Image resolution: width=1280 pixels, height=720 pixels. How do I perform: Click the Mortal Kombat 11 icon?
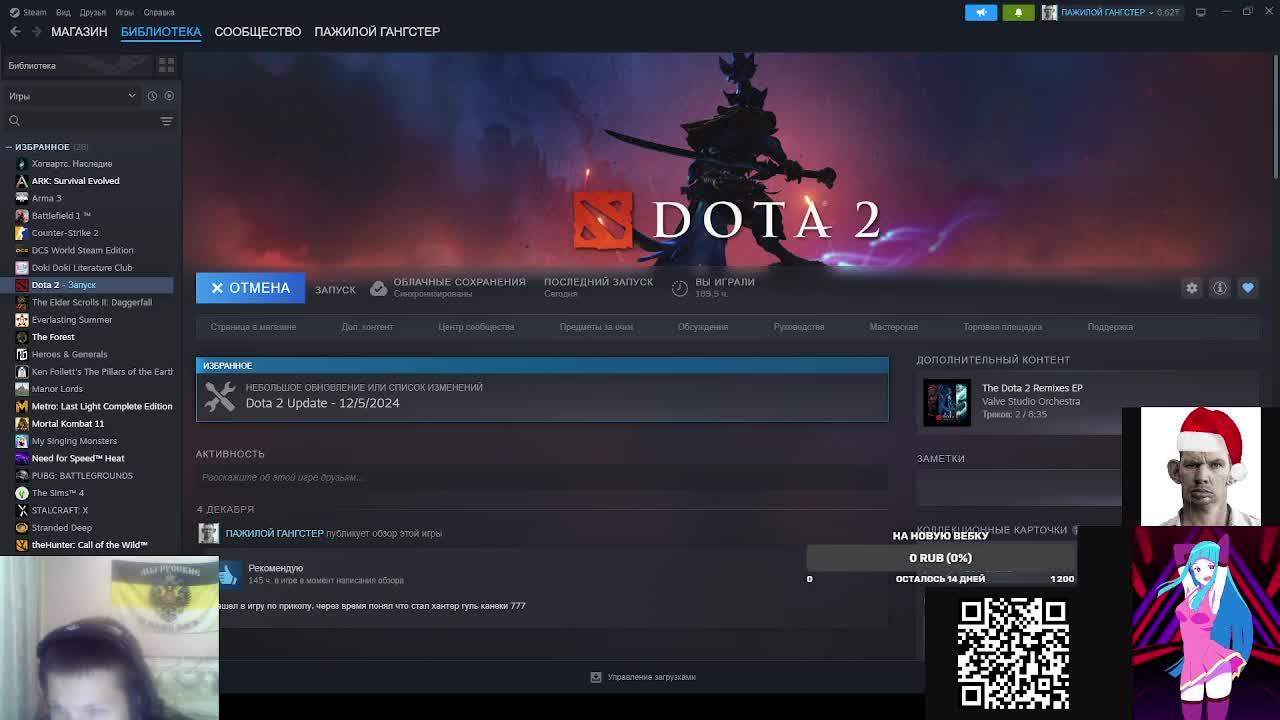[21, 424]
